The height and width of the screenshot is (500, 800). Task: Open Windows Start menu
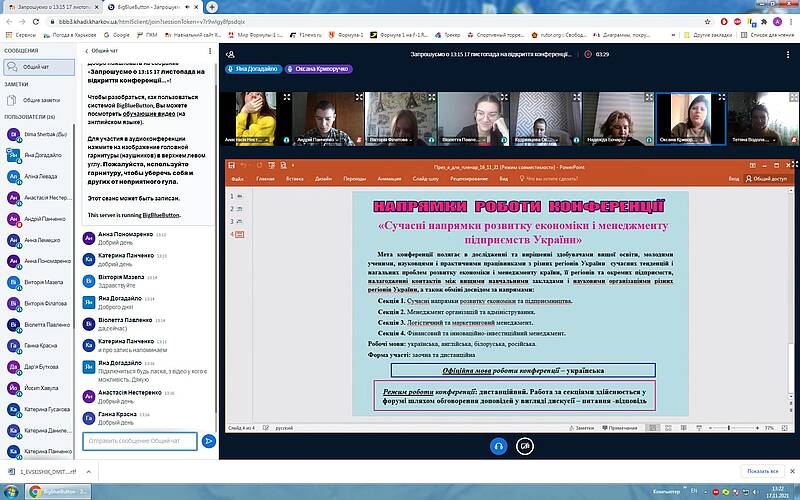(x=9, y=492)
